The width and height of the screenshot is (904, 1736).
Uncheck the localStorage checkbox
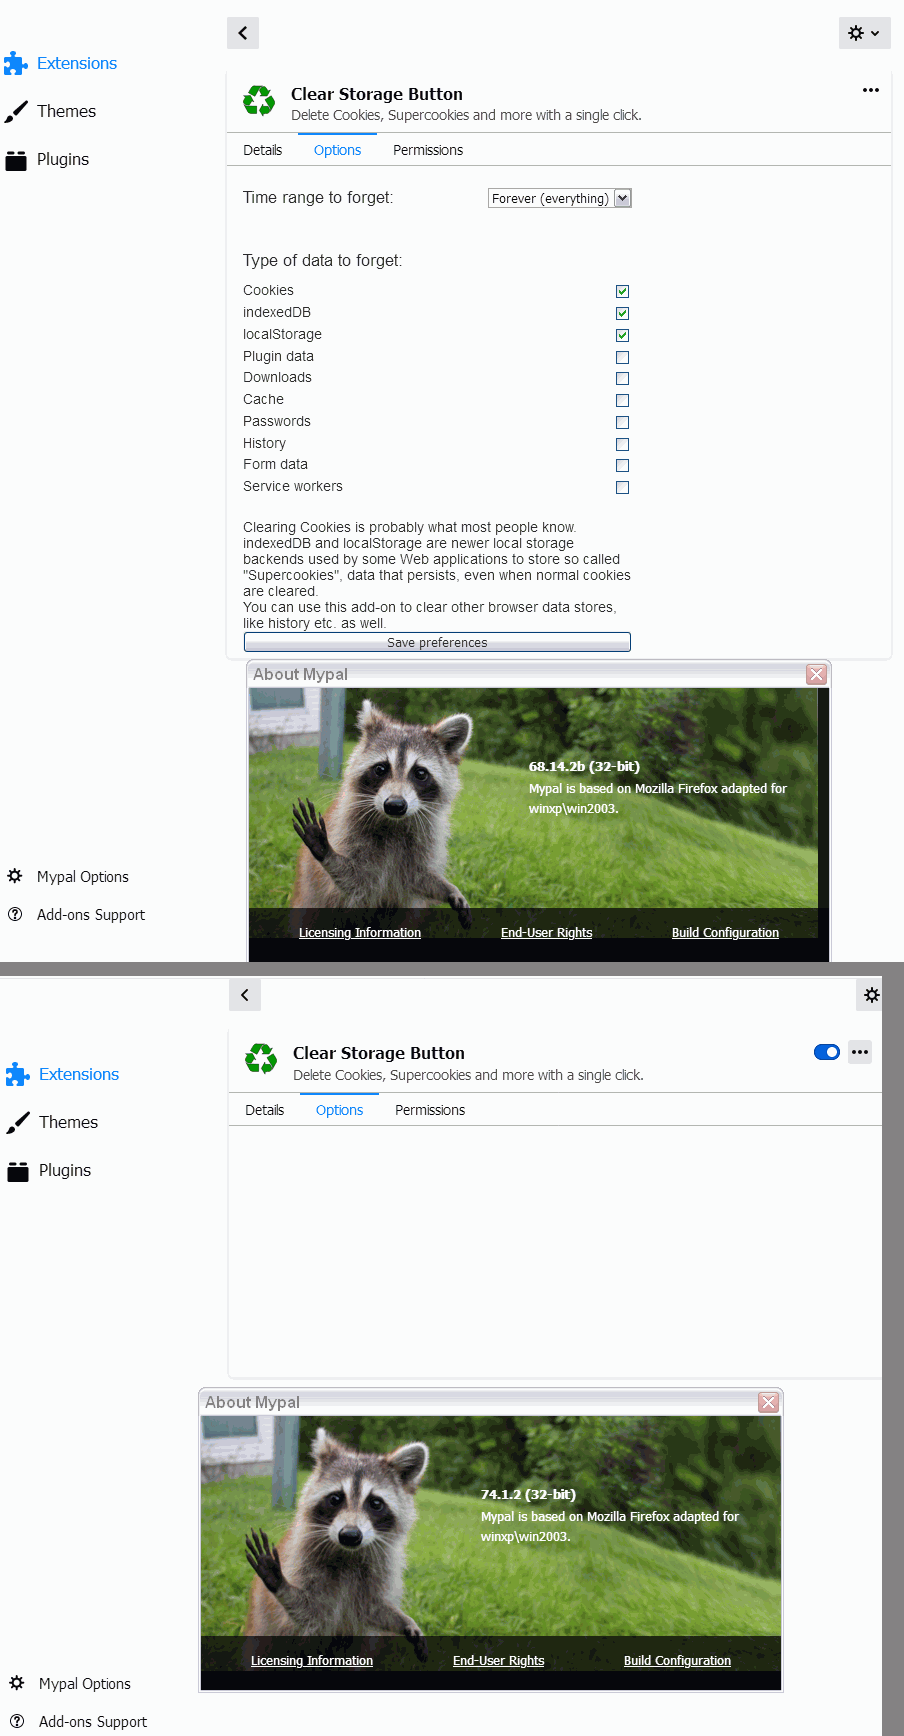coord(622,335)
